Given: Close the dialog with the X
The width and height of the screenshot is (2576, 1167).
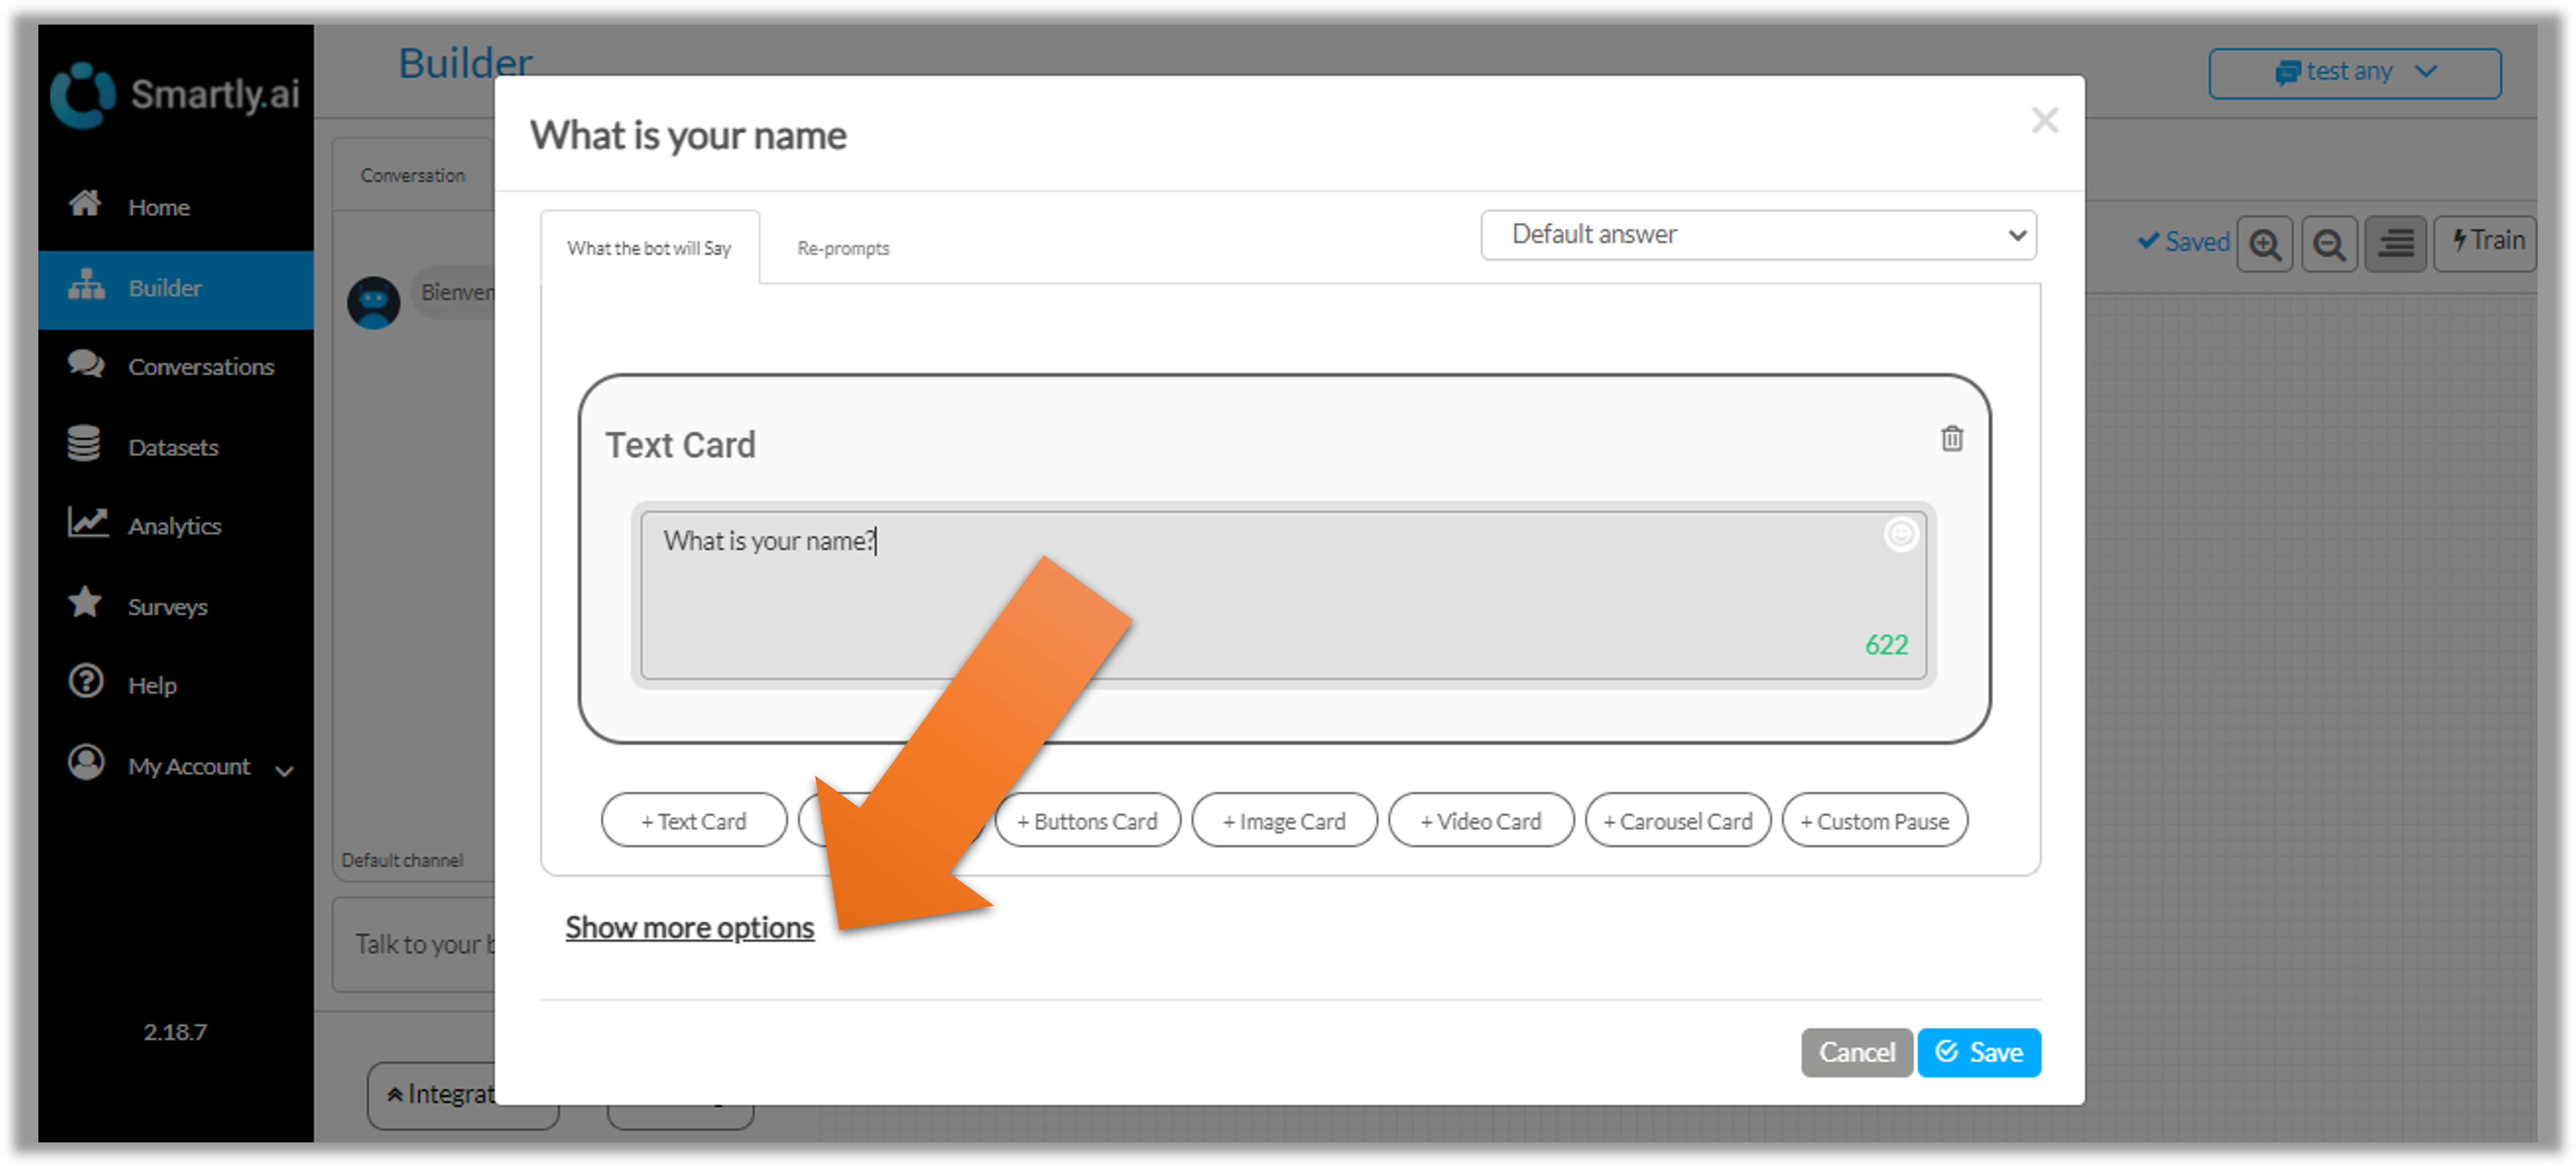Looking at the screenshot, I should (x=2044, y=121).
